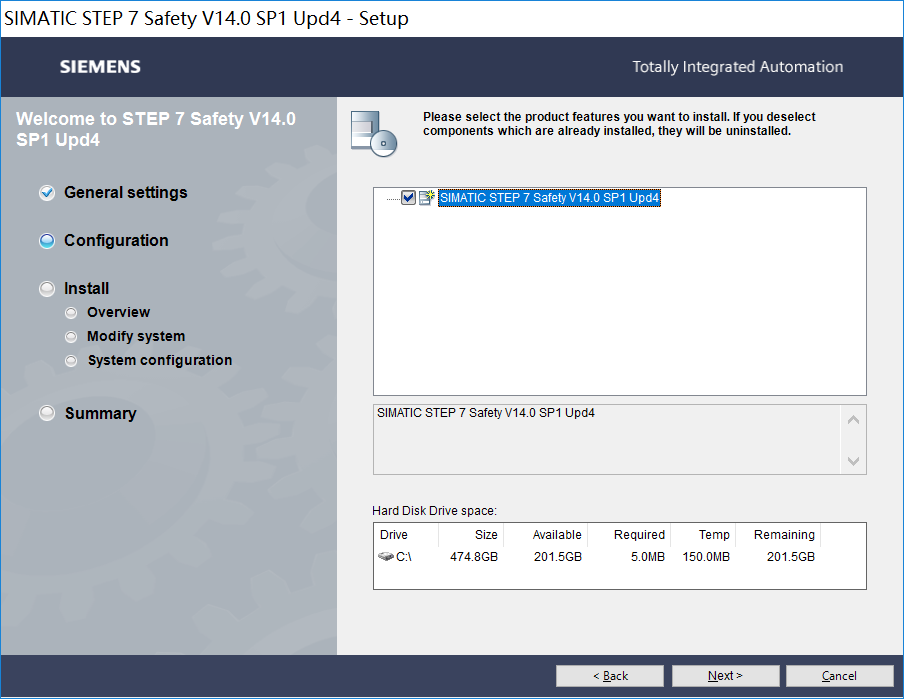Select SIMATIC STEP 7 Safety V14.0 SP1 Upd4 tree item
The width and height of the screenshot is (904, 699).
click(549, 198)
